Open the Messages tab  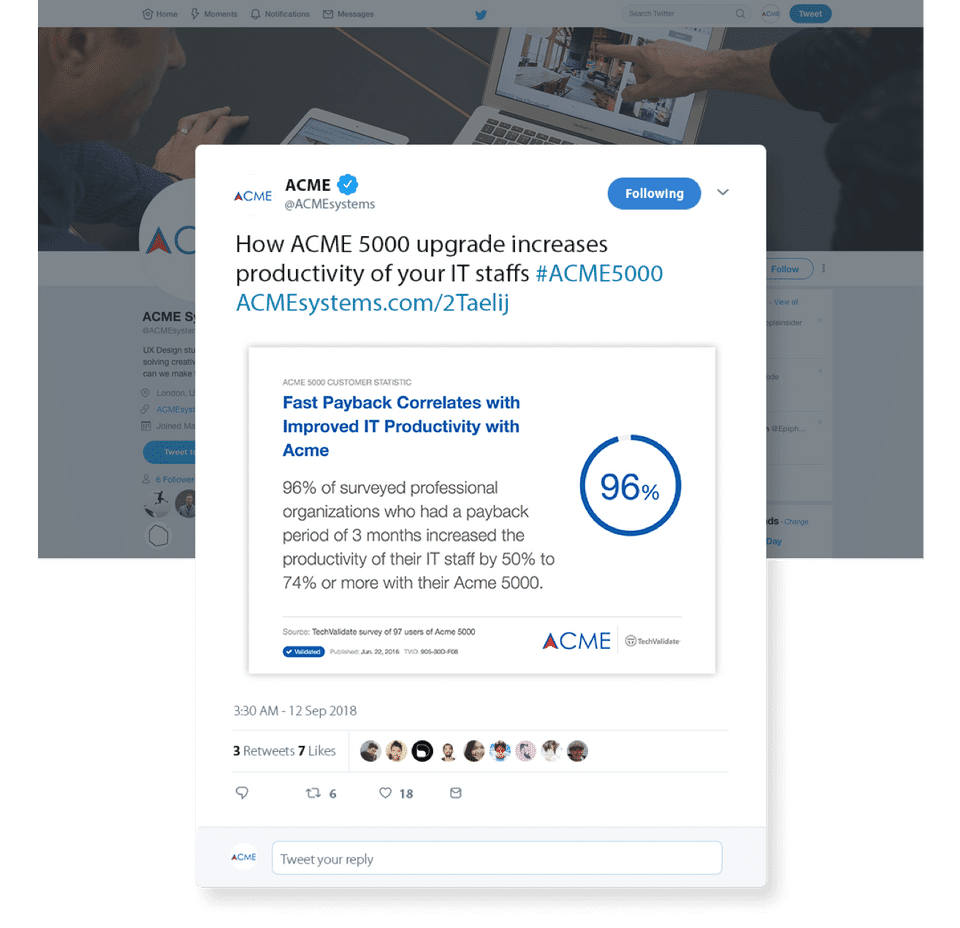[x=348, y=13]
